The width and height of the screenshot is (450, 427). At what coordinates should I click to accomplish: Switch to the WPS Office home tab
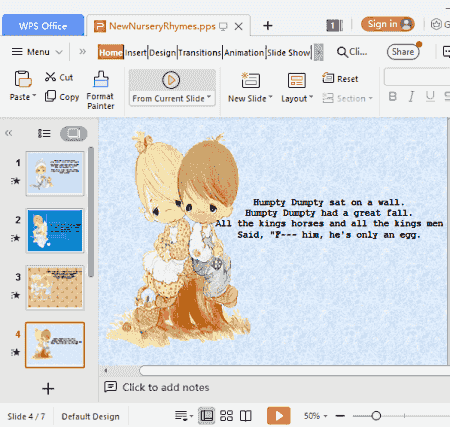43,26
